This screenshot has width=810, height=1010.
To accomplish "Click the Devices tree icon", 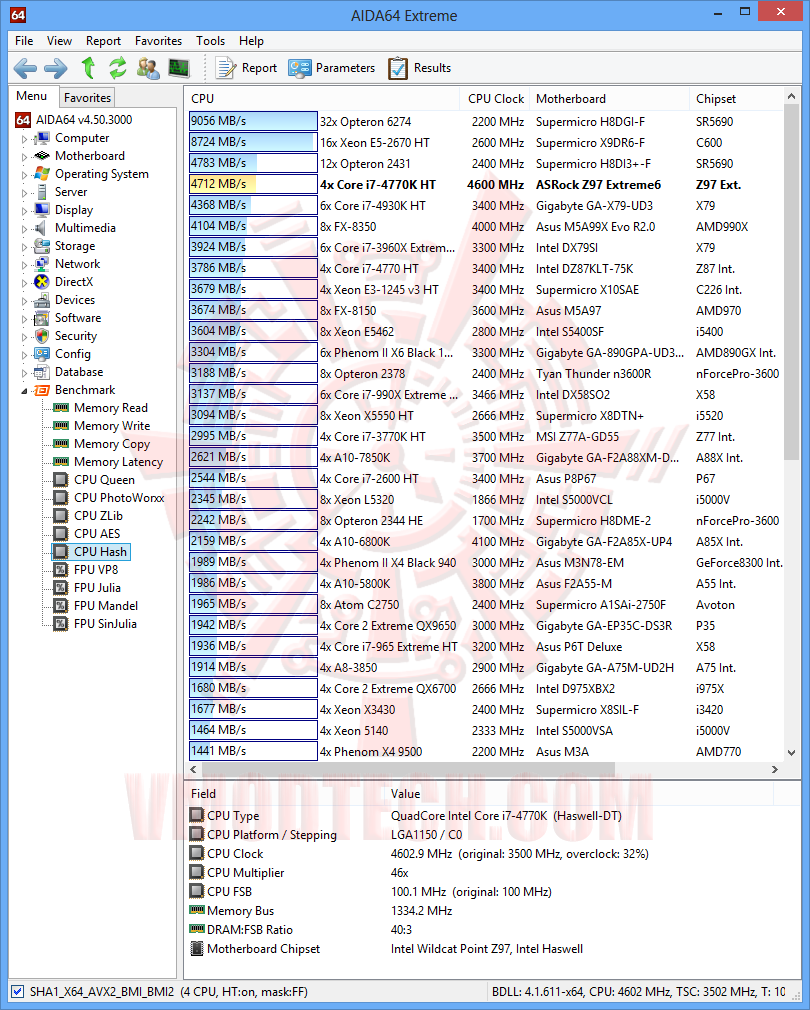I will tap(42, 300).
